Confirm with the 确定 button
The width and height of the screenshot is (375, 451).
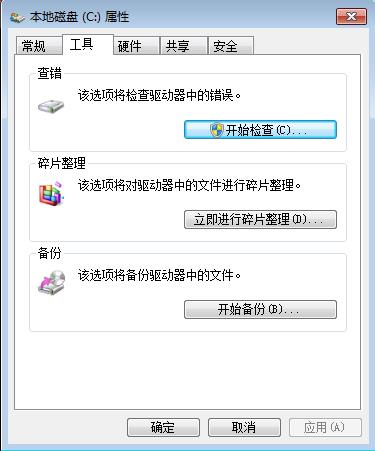[x=163, y=427]
